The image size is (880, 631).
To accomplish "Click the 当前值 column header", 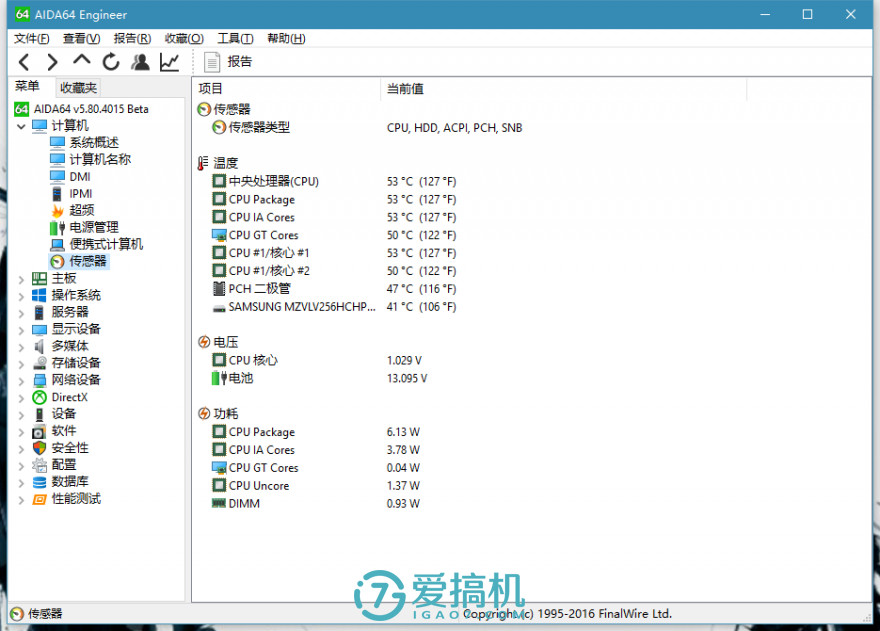I will pos(405,89).
